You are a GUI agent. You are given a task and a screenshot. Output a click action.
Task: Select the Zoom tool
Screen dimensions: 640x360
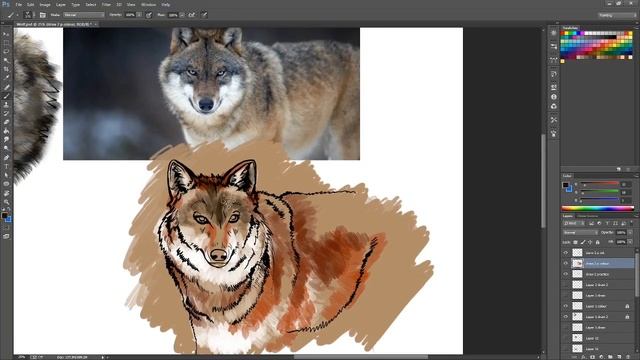pyautogui.click(x=6, y=202)
